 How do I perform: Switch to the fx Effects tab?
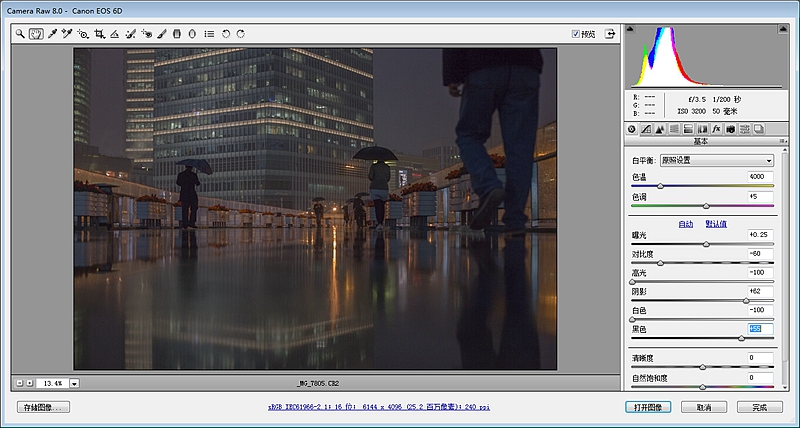716,129
